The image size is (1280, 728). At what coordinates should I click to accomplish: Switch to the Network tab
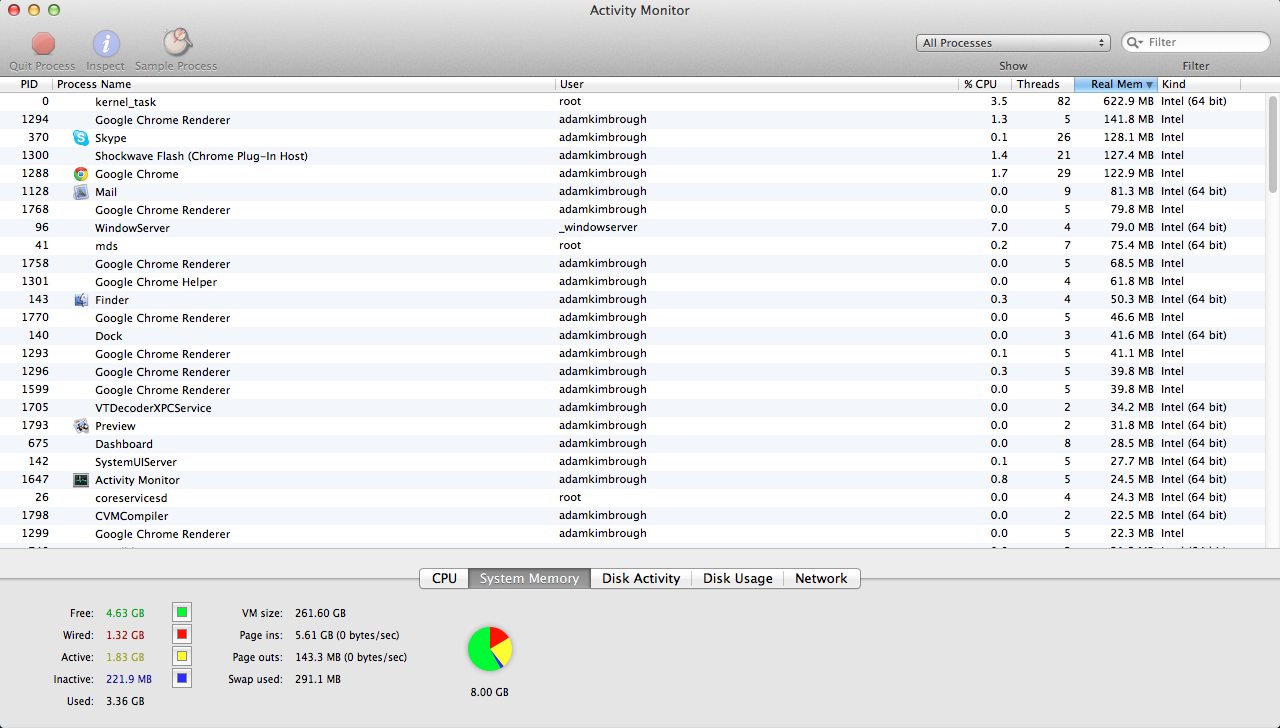(821, 578)
